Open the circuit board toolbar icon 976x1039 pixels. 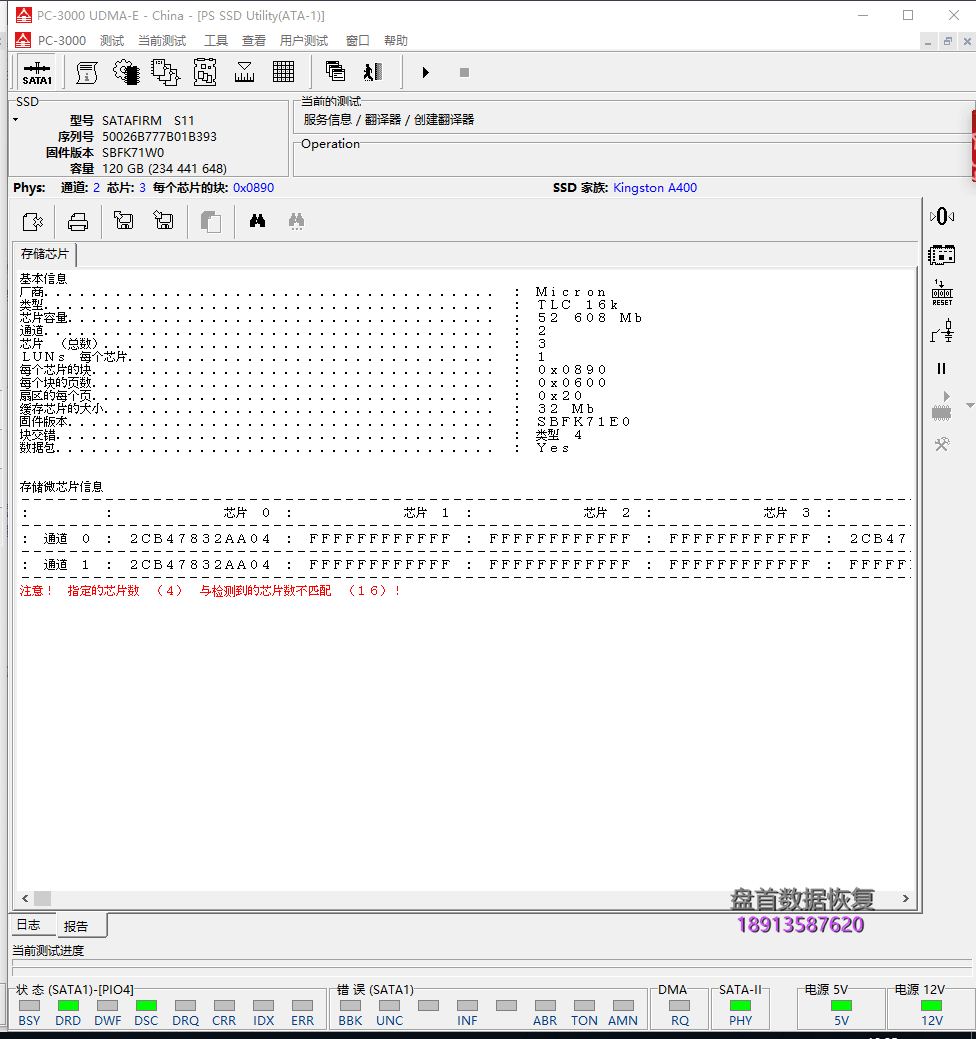205,72
